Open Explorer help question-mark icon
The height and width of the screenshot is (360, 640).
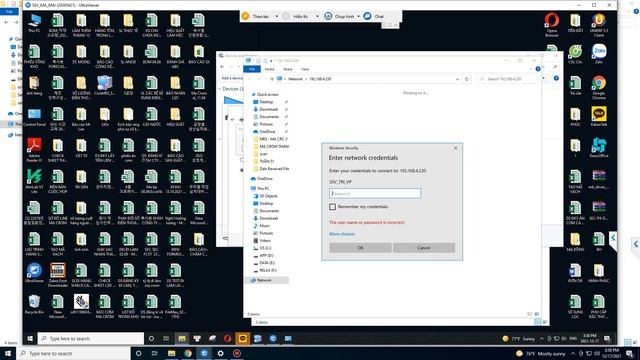[538, 69]
